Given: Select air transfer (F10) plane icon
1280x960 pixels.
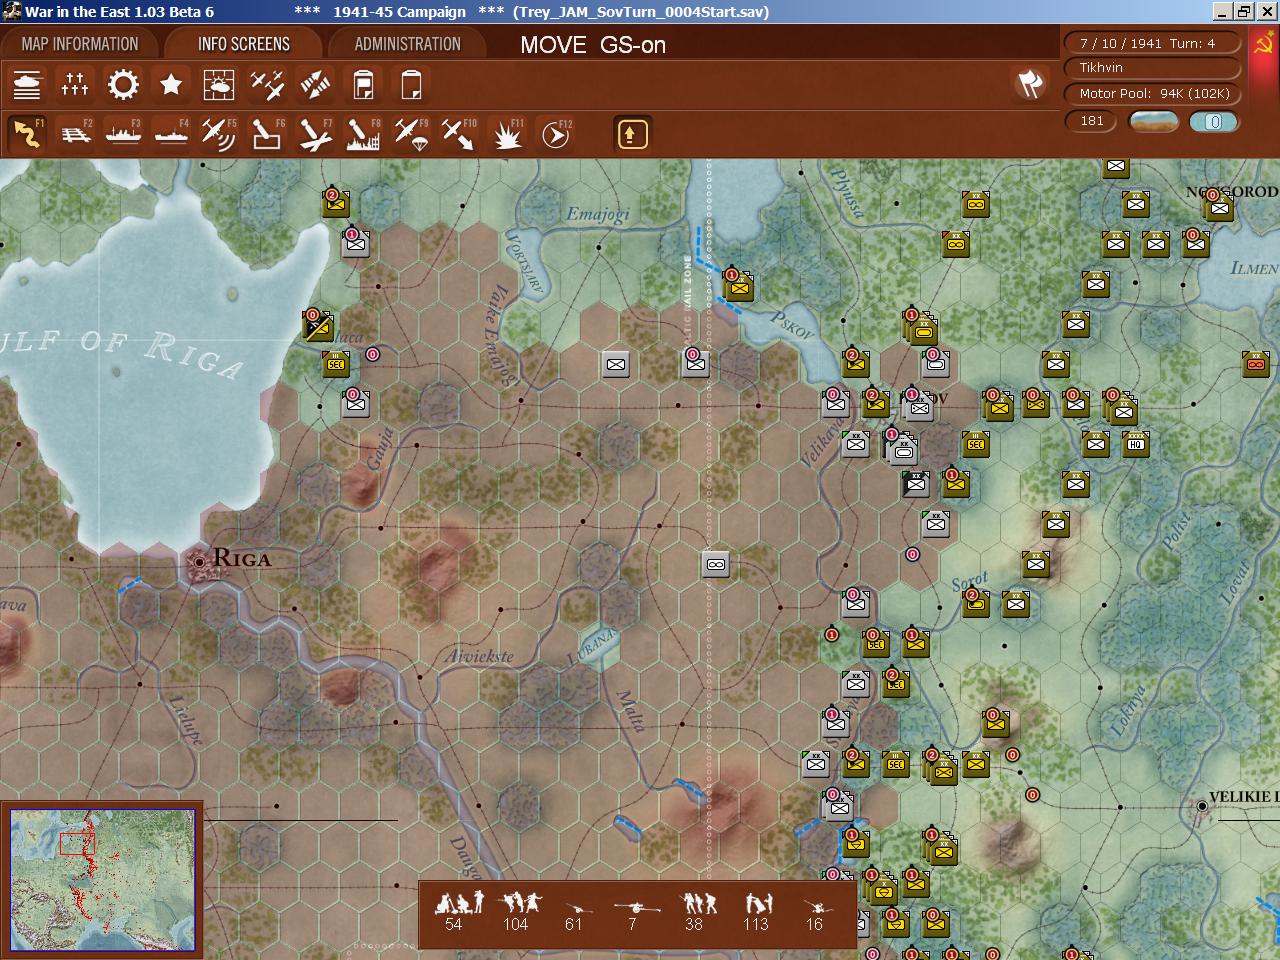Looking at the screenshot, I should click(459, 134).
